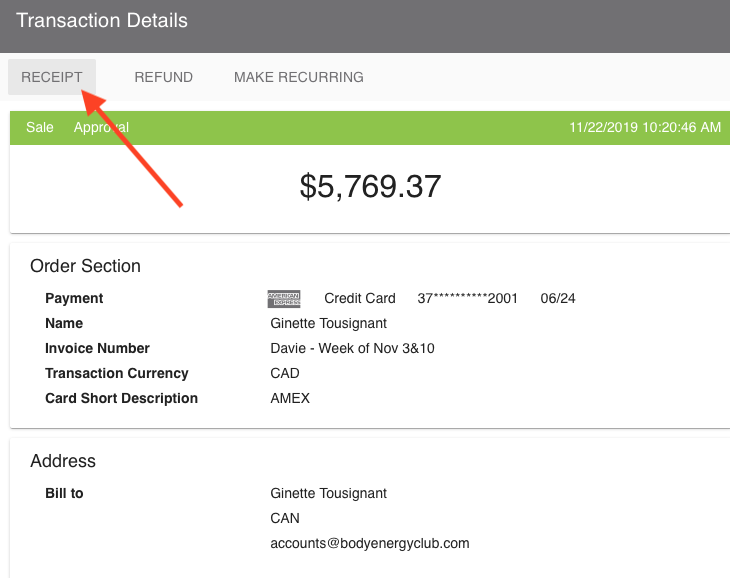This screenshot has width=730, height=578.
Task: Click the AMEX card short description value
Action: [x=290, y=398]
